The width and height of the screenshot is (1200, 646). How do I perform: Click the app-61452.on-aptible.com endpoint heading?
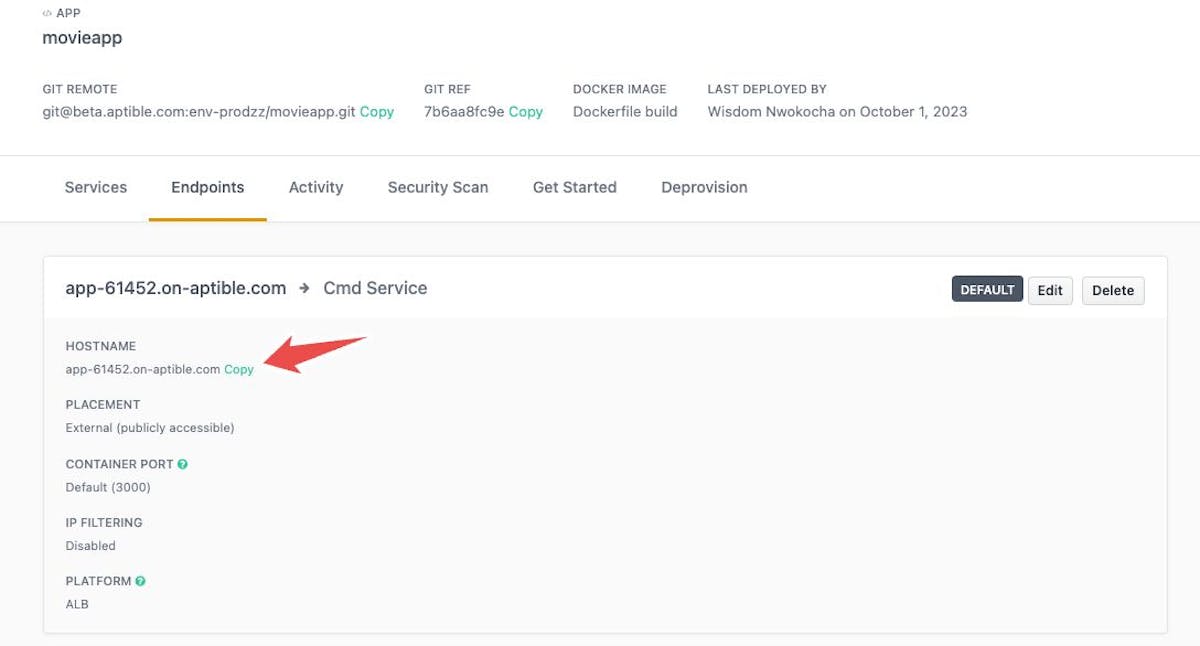(176, 288)
